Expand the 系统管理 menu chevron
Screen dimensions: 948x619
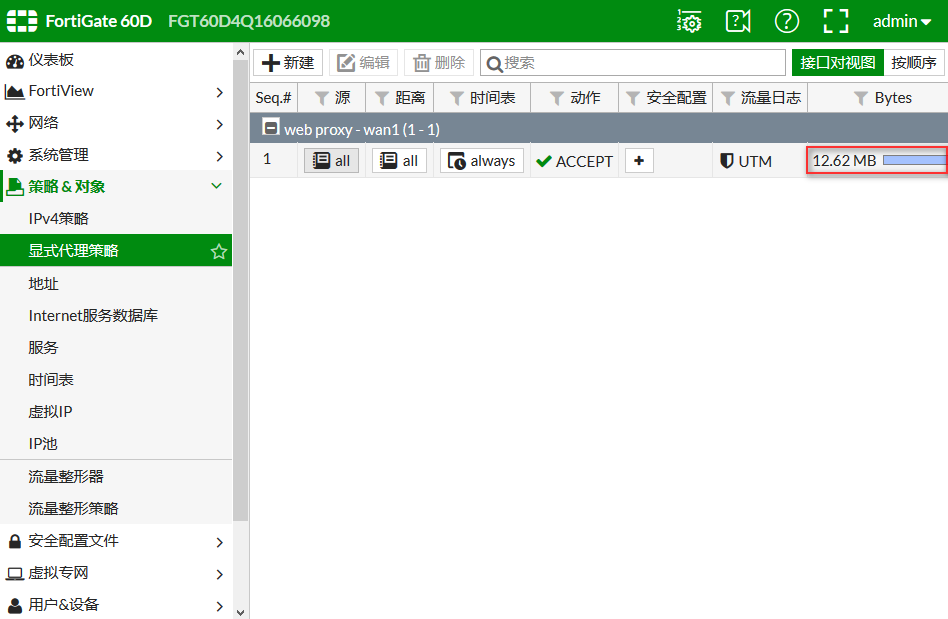pos(219,156)
